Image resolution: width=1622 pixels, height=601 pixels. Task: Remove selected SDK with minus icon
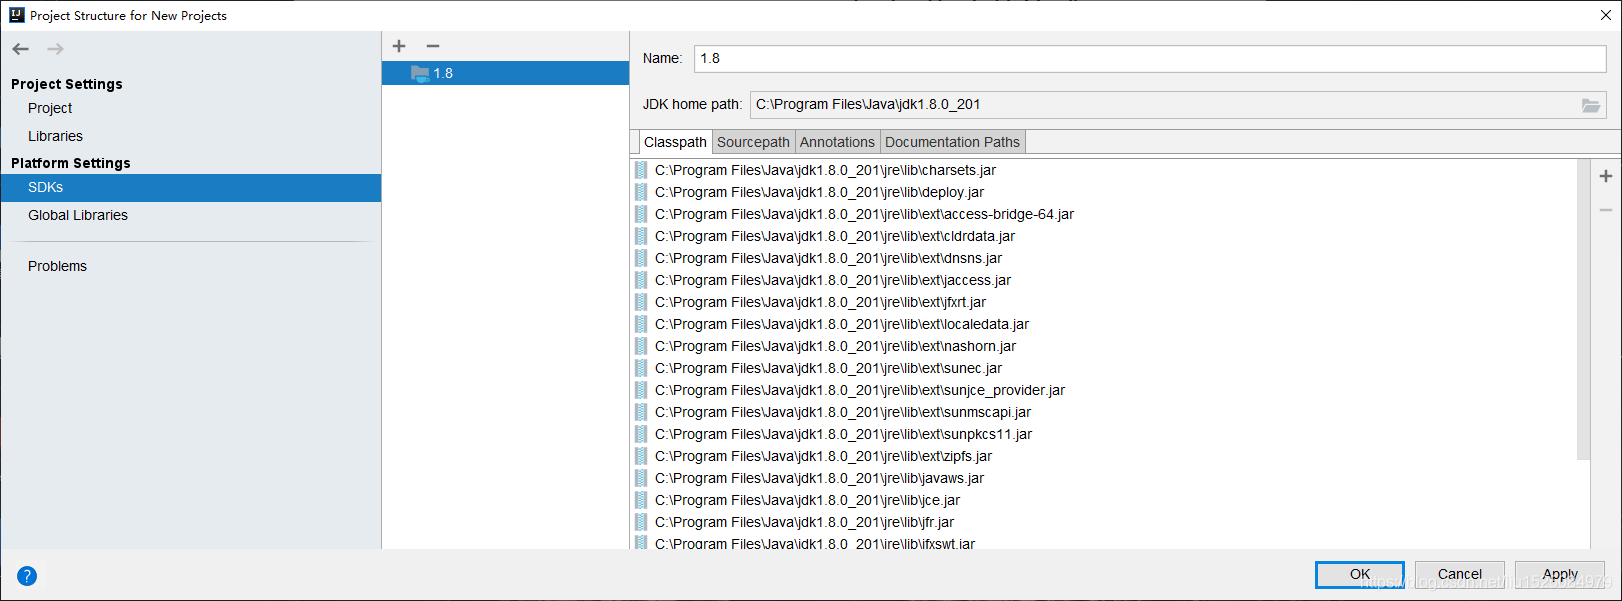pos(433,46)
